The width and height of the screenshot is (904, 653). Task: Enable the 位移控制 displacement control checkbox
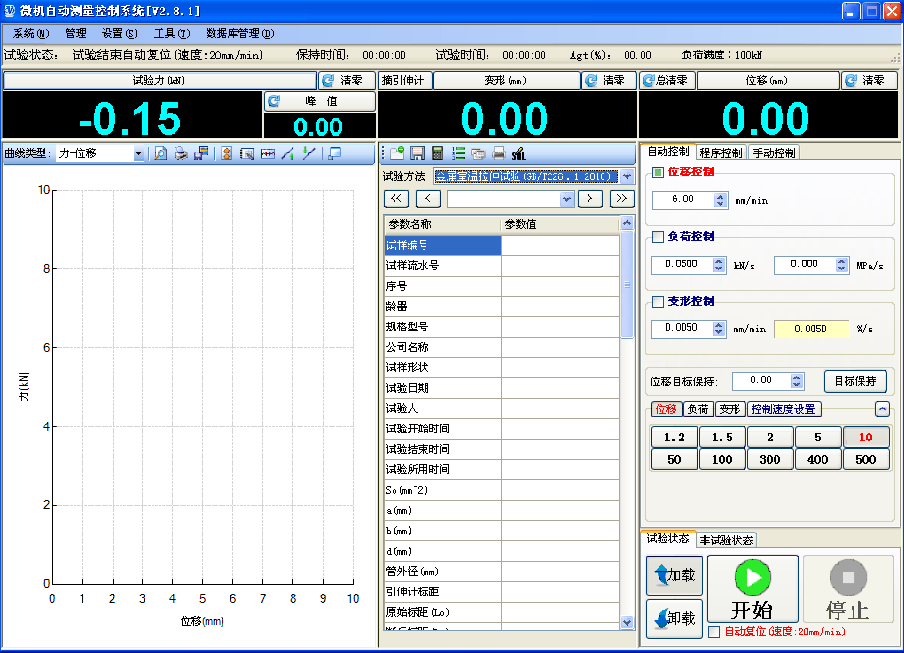click(x=658, y=172)
